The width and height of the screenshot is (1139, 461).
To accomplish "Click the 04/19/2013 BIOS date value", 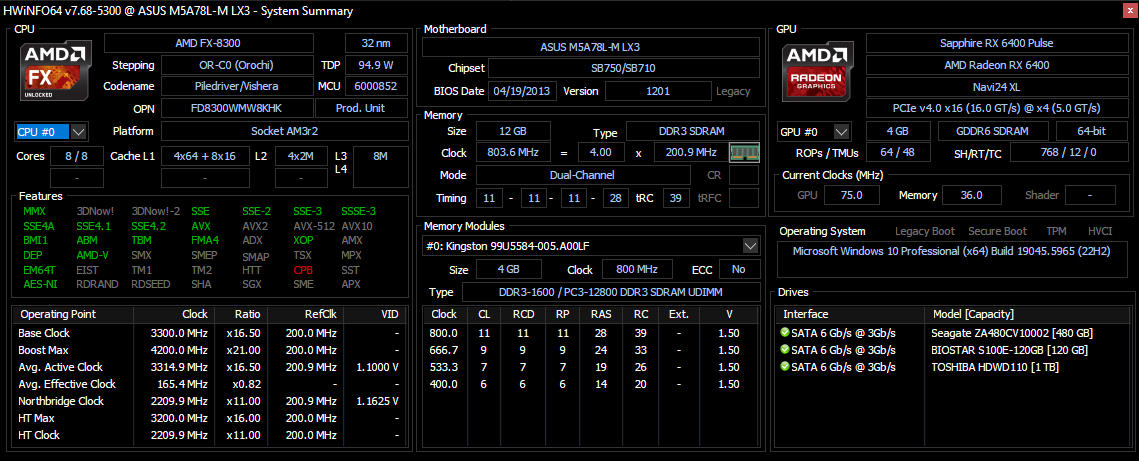I will point(523,91).
